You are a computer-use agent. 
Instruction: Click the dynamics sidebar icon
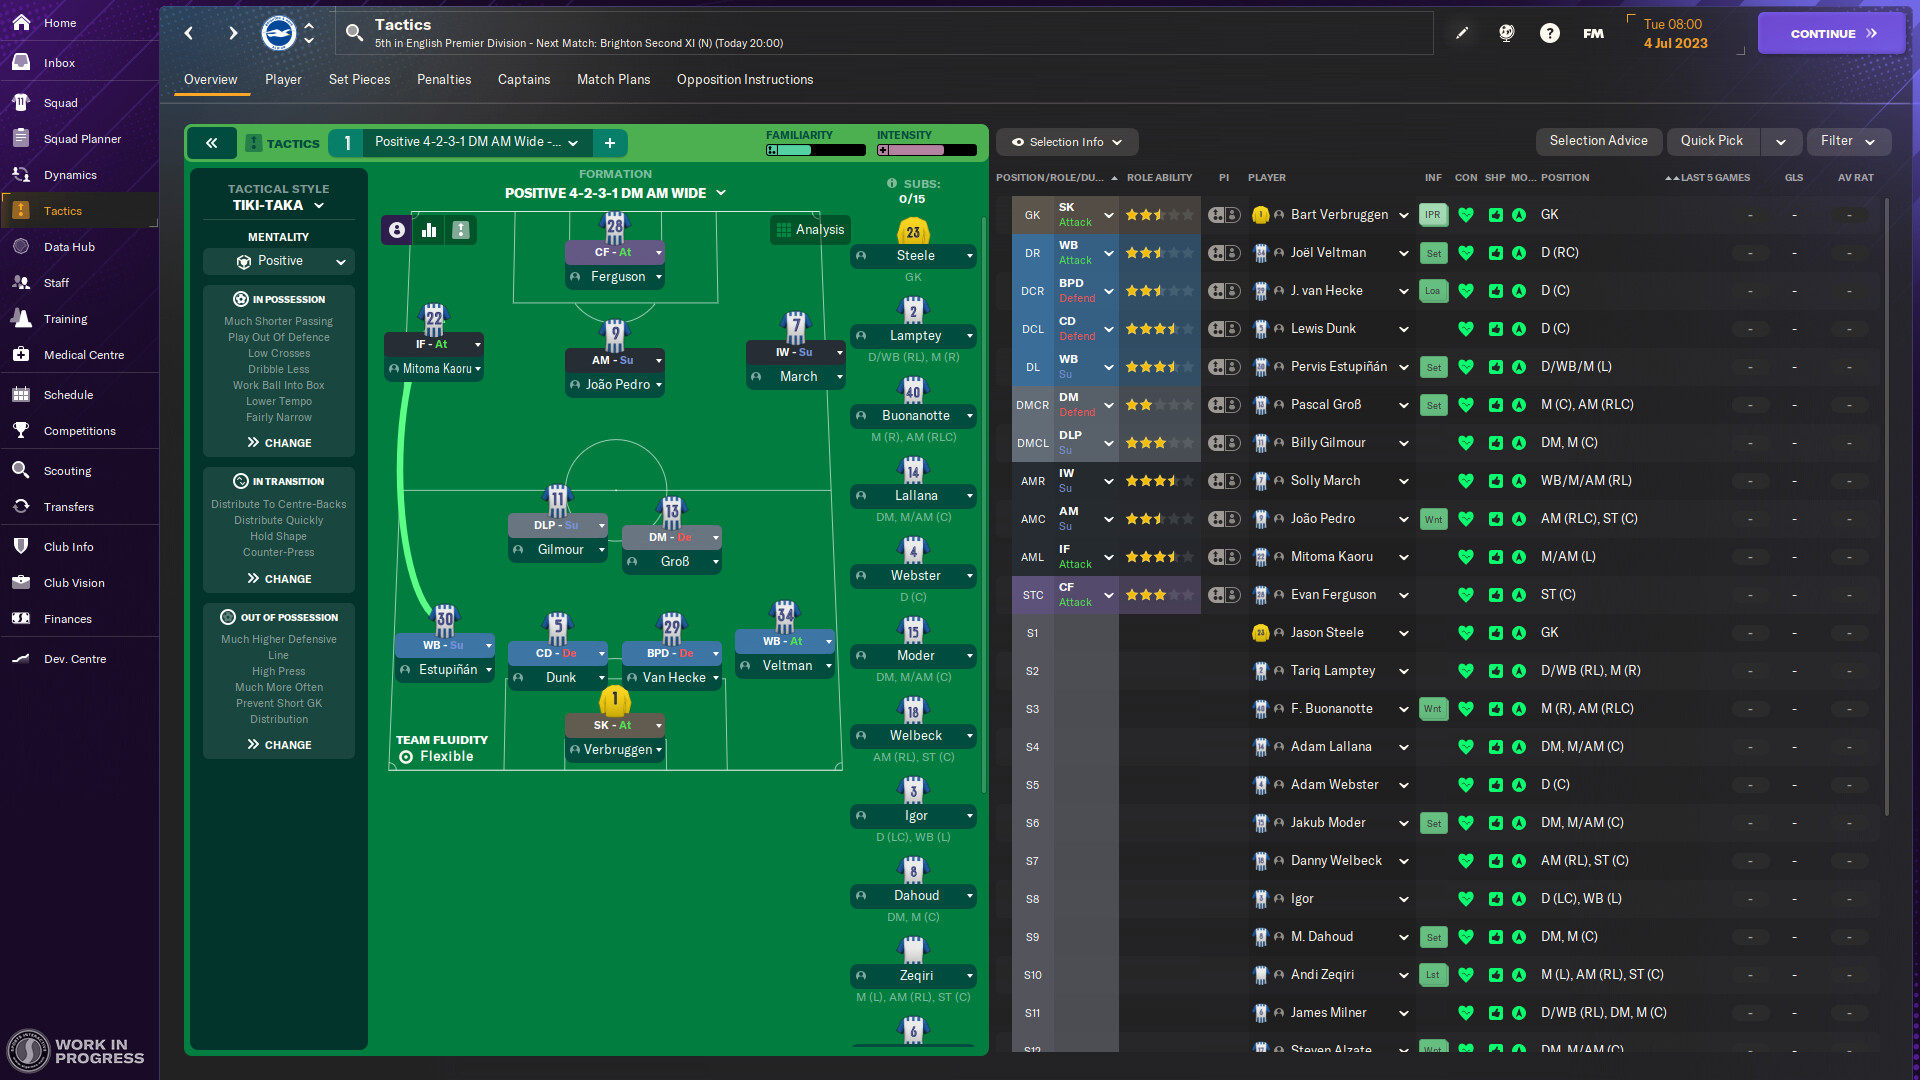click(x=21, y=174)
